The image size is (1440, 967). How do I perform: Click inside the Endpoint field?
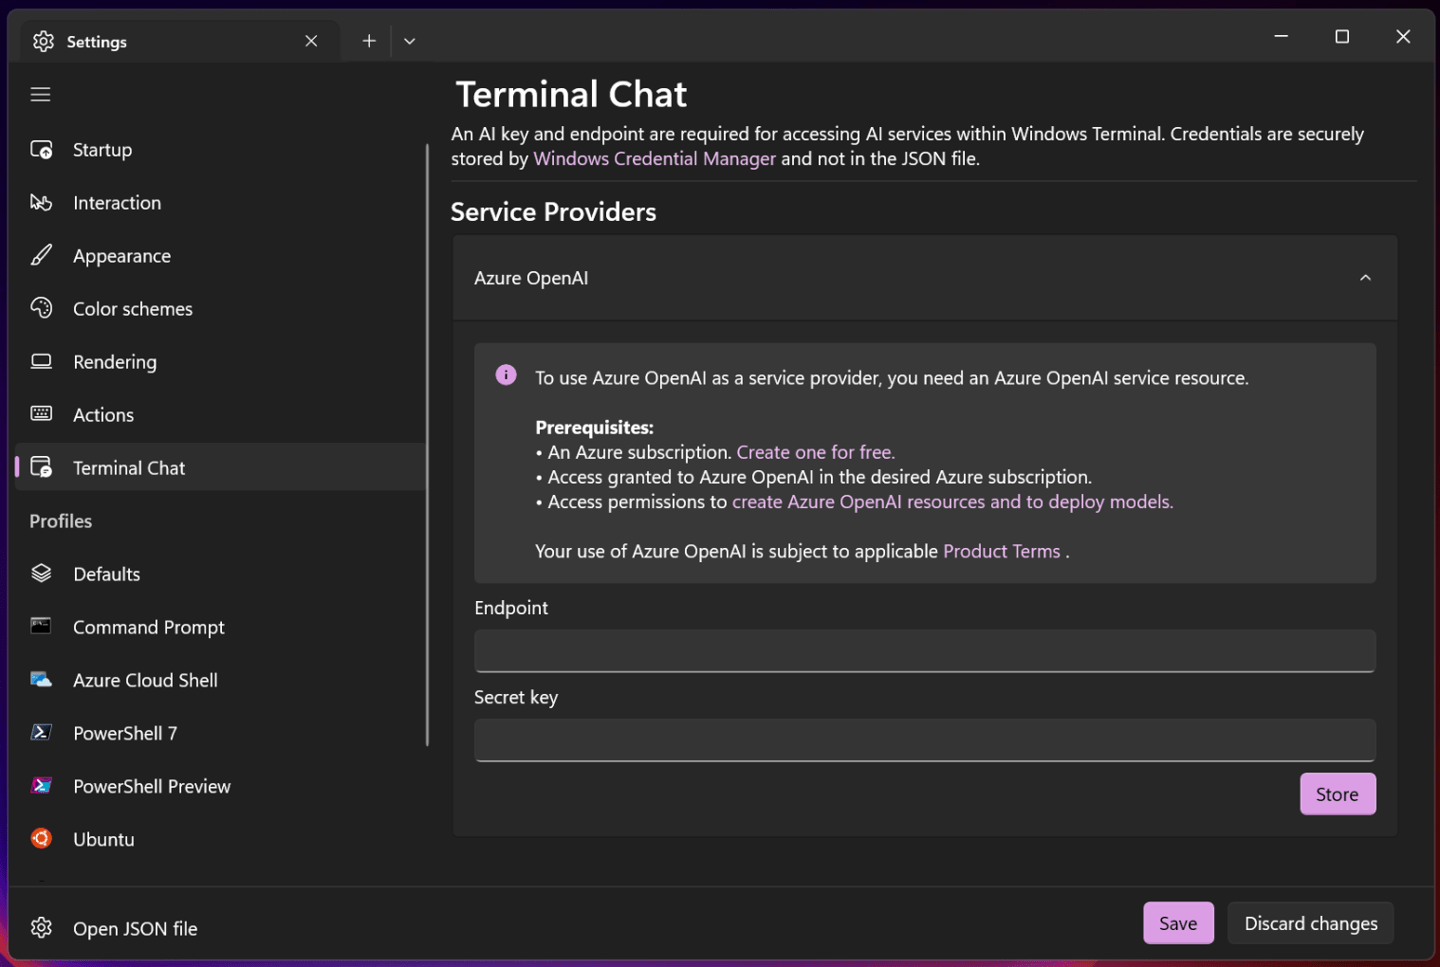tap(924, 650)
